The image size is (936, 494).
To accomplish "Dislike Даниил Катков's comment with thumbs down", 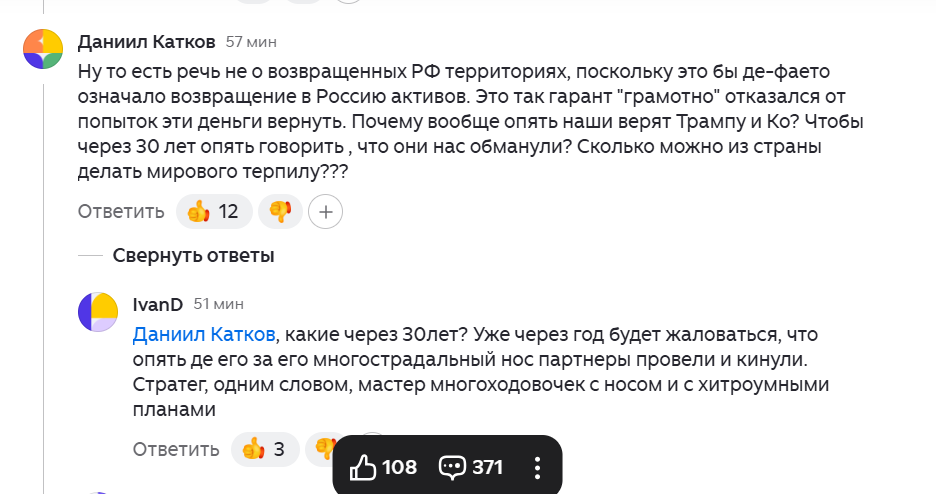I will (280, 211).
